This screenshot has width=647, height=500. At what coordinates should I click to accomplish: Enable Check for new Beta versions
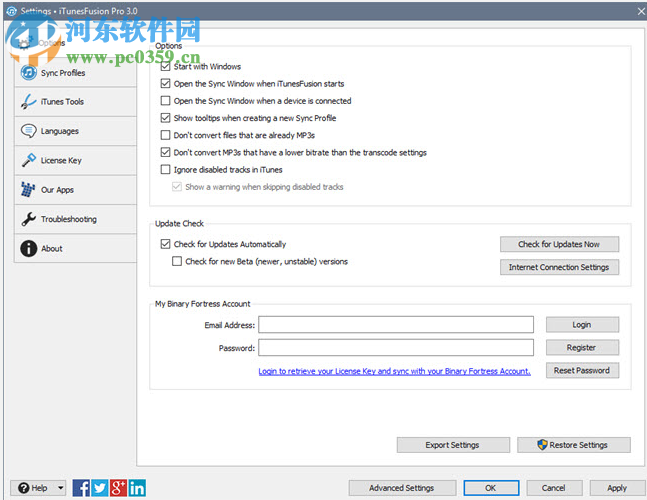pyautogui.click(x=177, y=261)
